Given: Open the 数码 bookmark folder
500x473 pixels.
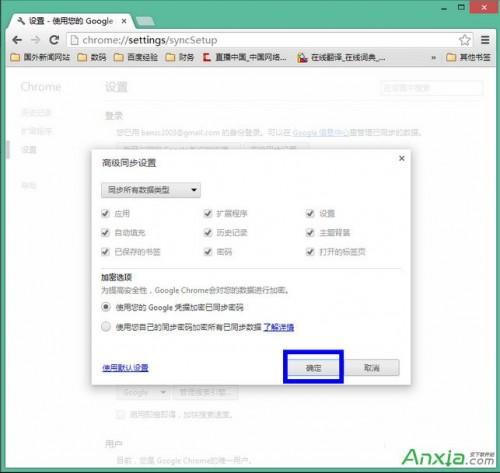Looking at the screenshot, I should (92, 57).
